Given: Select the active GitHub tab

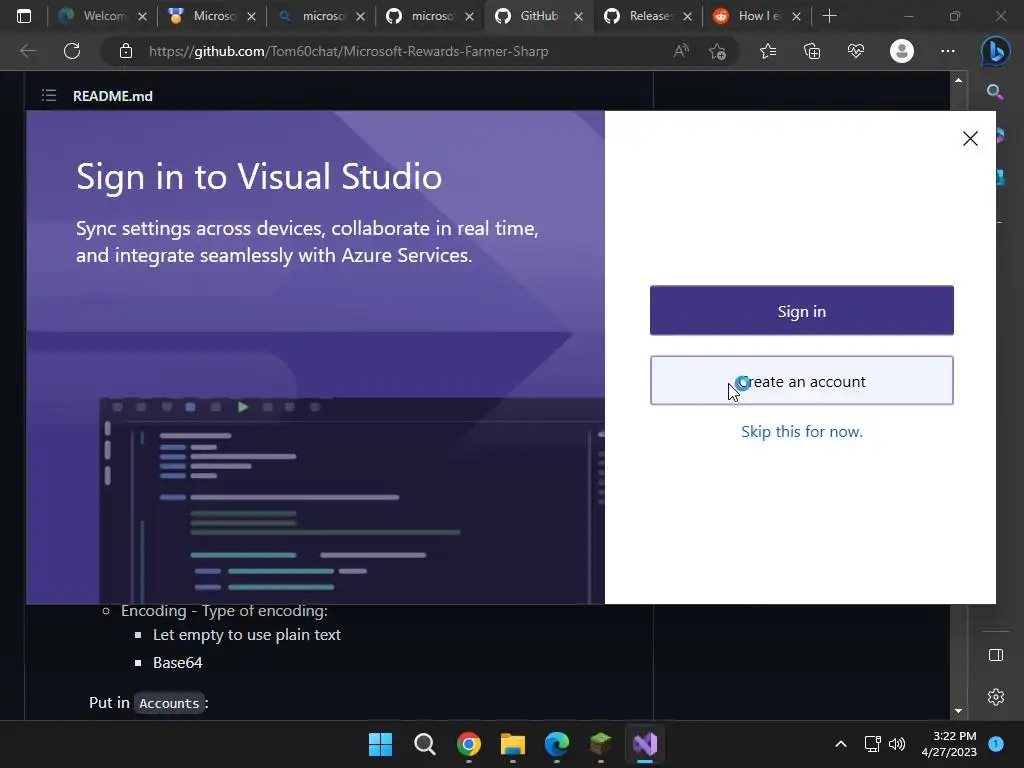Looking at the screenshot, I should (x=539, y=16).
